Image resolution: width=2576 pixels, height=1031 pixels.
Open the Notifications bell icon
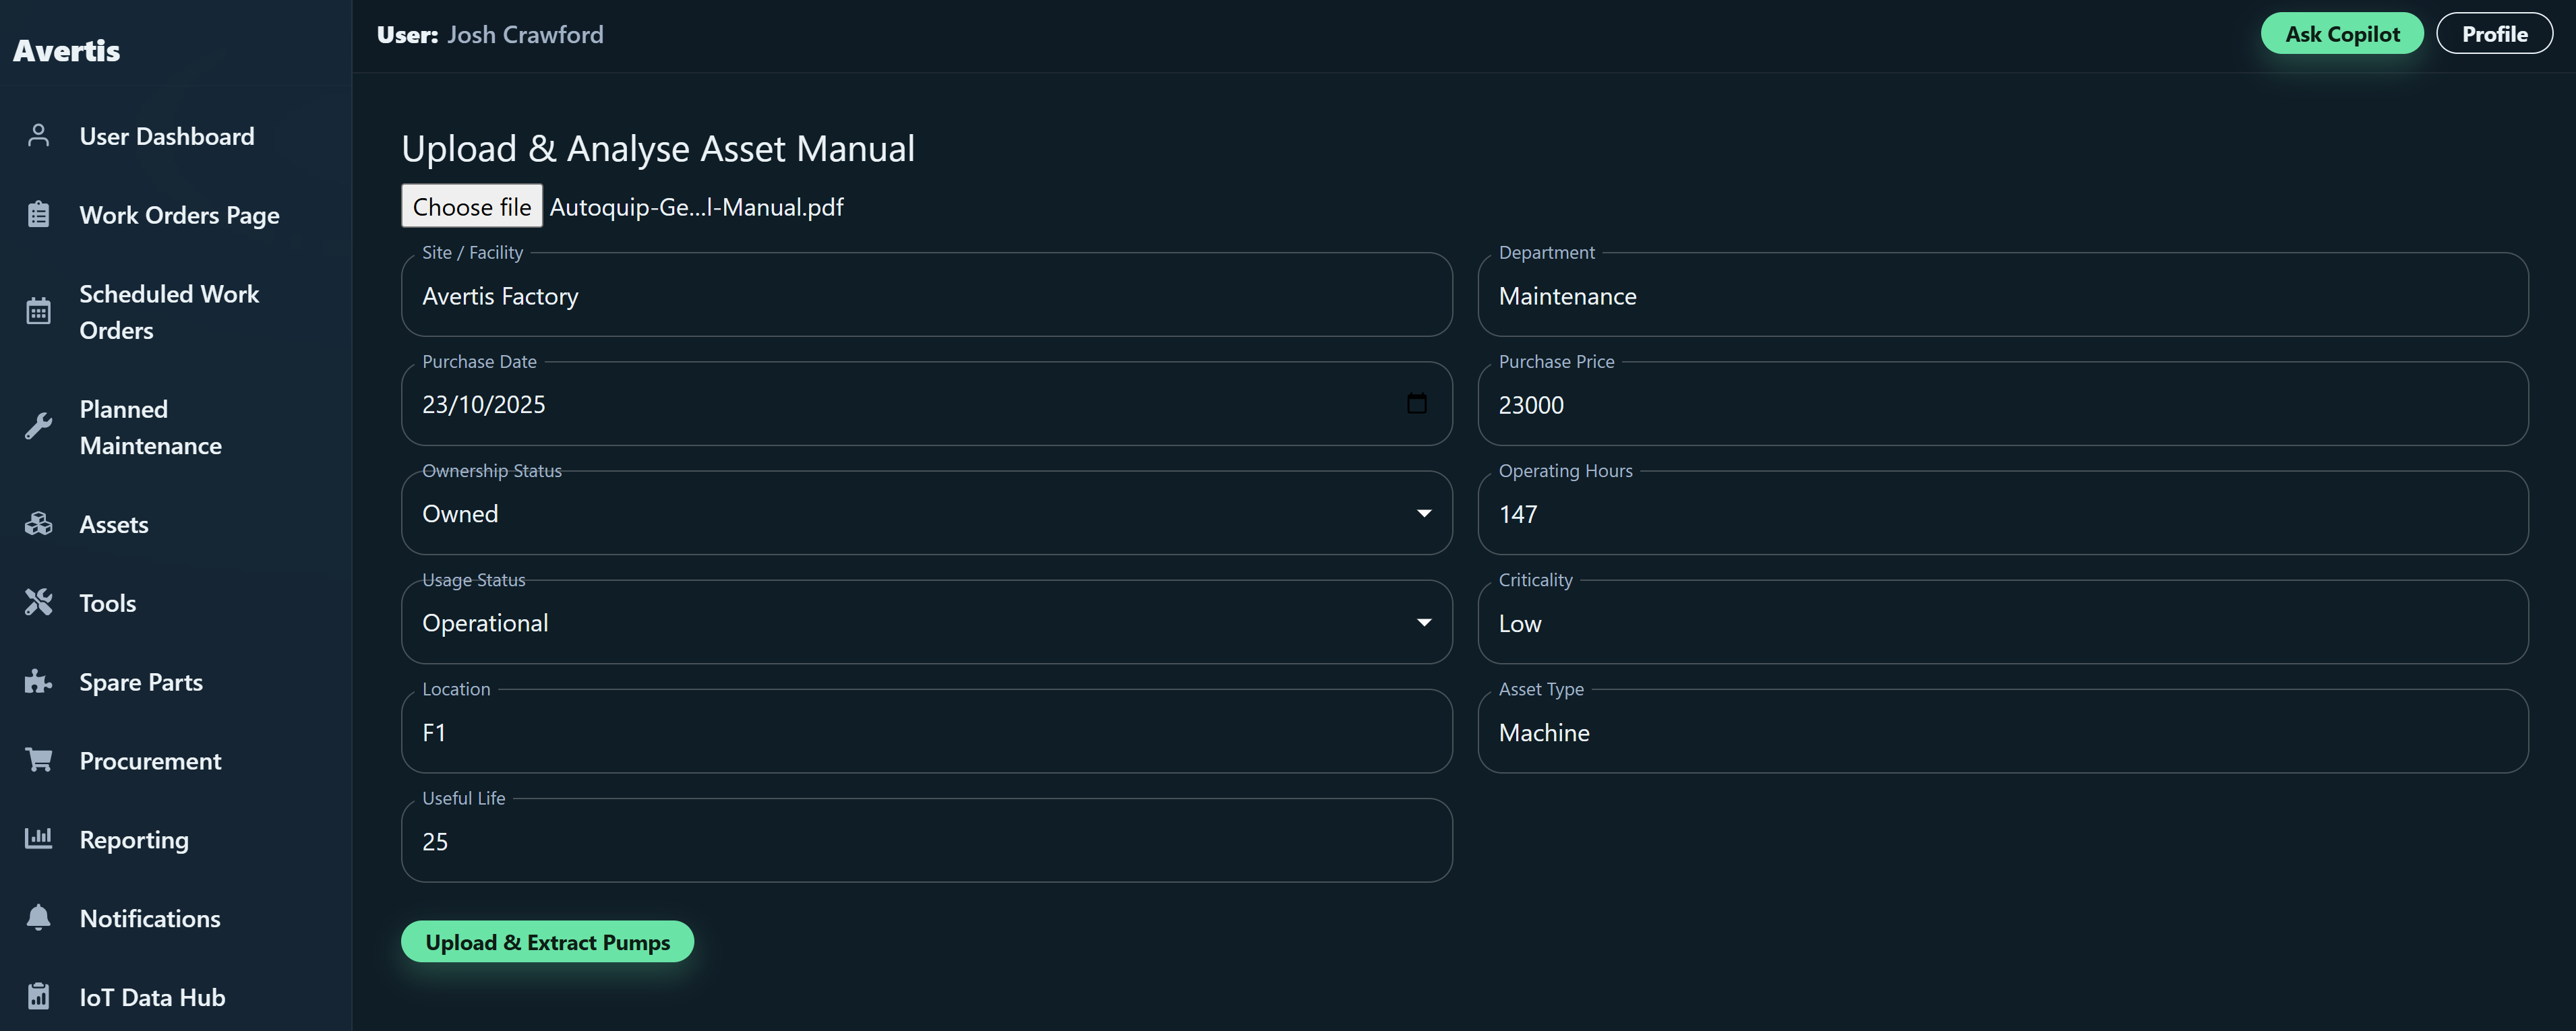click(x=38, y=917)
